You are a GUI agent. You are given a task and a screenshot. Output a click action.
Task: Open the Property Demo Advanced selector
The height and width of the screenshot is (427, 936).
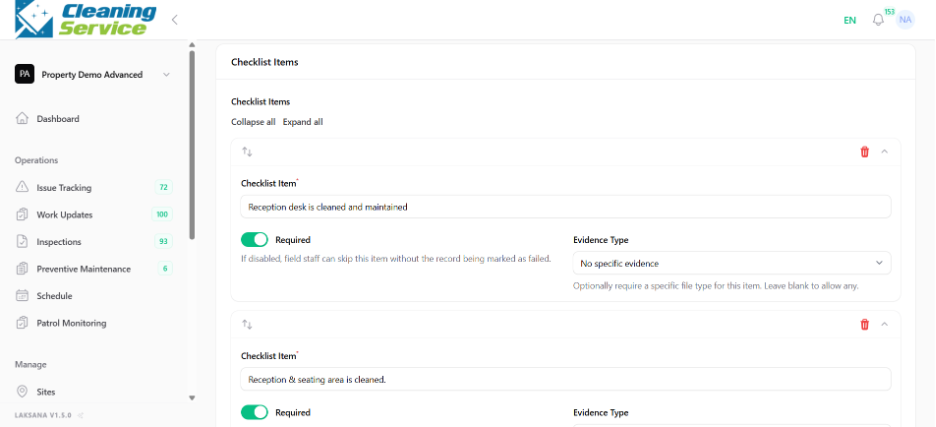point(93,75)
